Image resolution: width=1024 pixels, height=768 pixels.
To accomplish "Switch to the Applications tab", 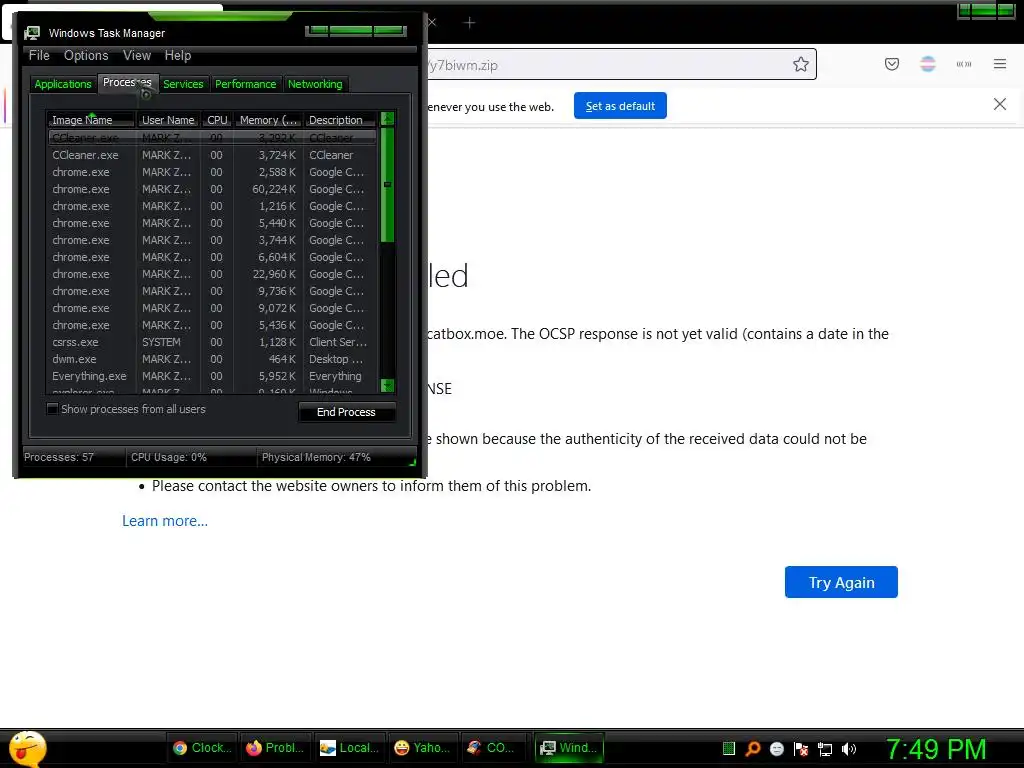I will [63, 84].
